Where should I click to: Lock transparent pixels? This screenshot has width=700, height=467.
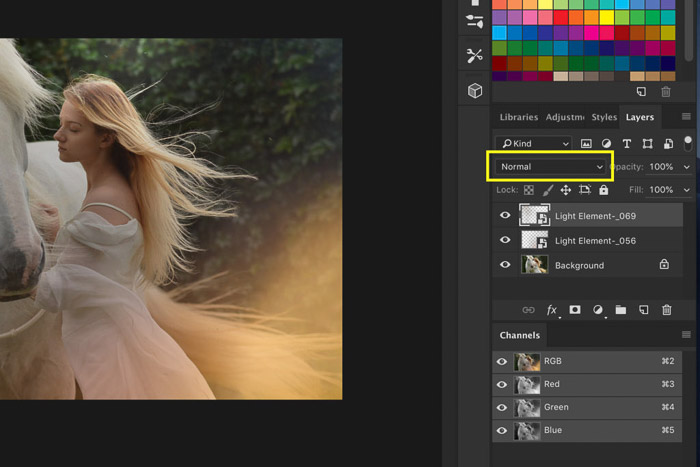[x=529, y=190]
